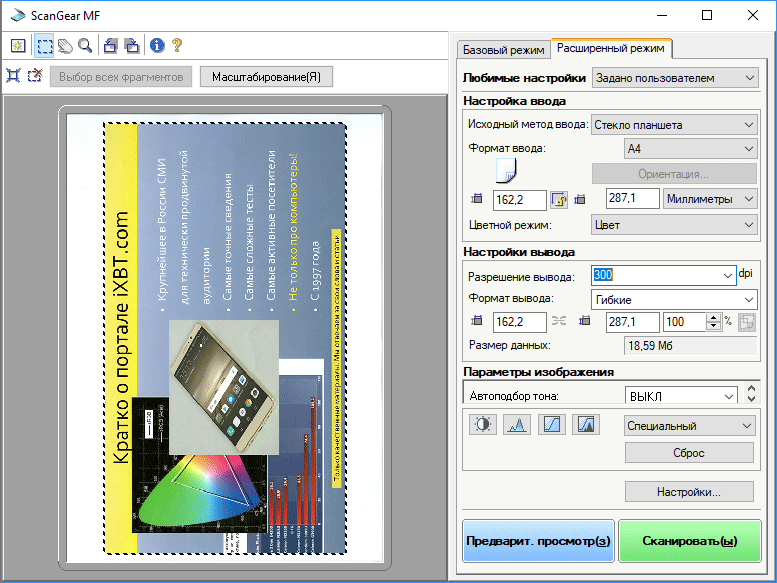The width and height of the screenshot is (777, 583).
Task: Toggle the aspect ratio lock icon
Action: (559, 200)
